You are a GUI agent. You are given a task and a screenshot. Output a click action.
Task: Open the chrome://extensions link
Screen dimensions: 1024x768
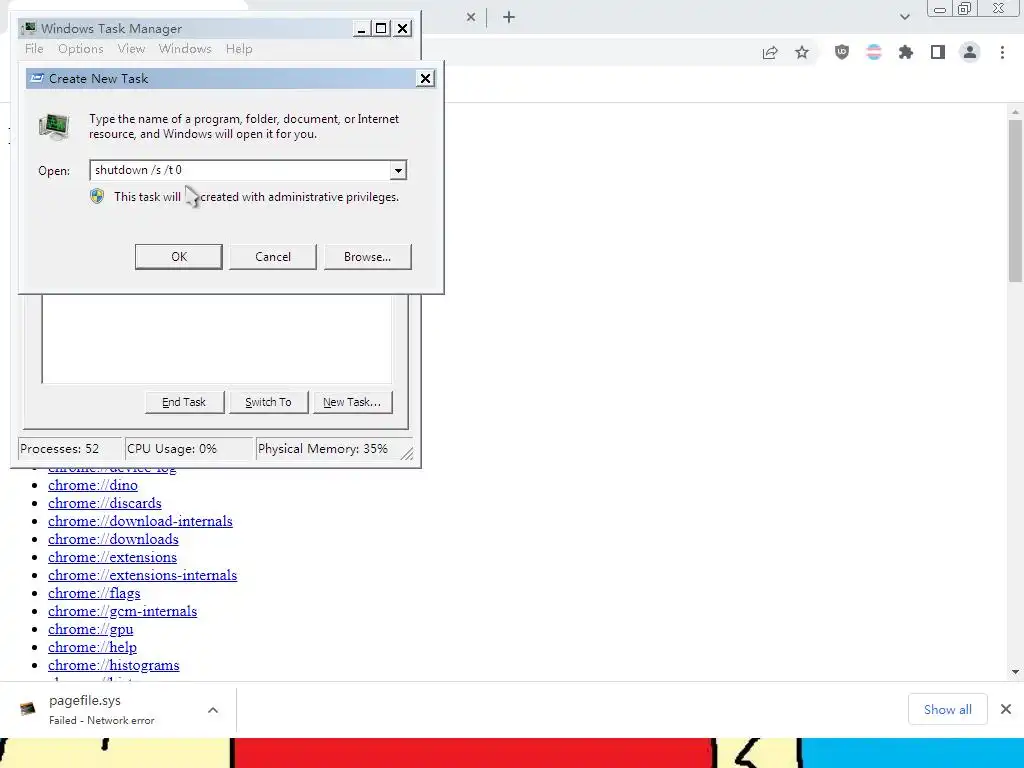pyautogui.click(x=112, y=557)
